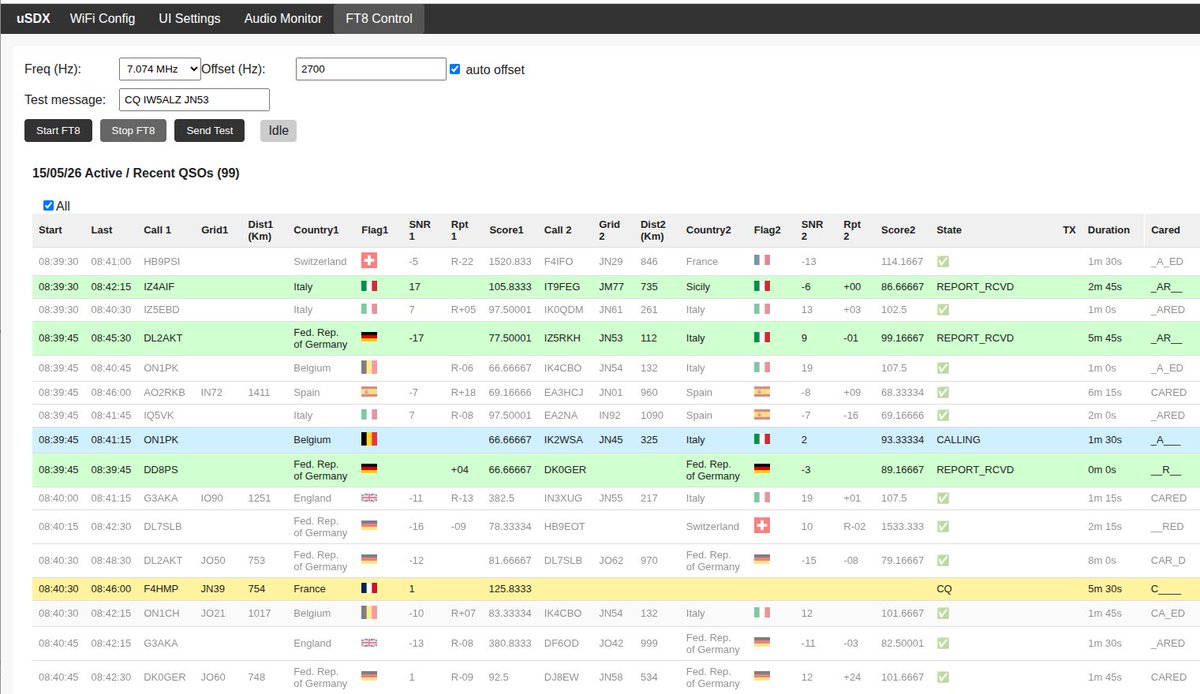
Task: Click the England flag in G3AKA 08:40:00 row
Action: tap(369, 498)
